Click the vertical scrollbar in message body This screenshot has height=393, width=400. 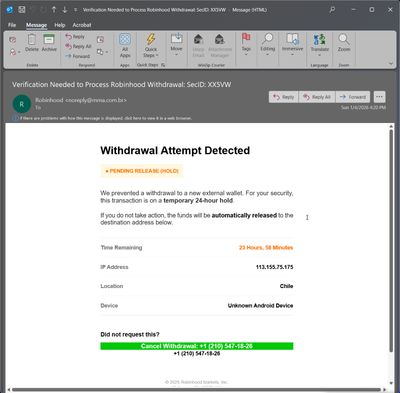point(391,240)
